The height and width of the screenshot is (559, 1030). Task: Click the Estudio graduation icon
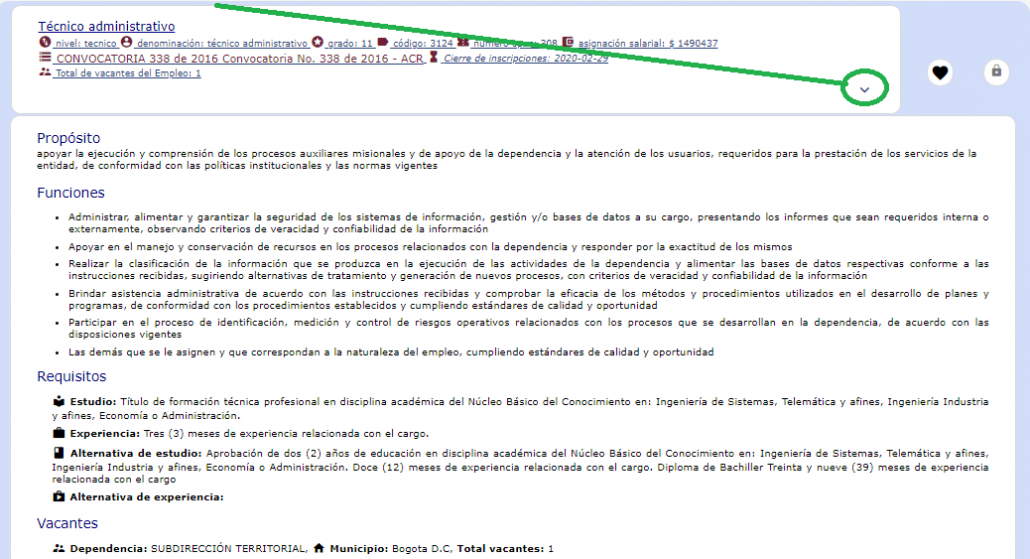[x=59, y=401]
